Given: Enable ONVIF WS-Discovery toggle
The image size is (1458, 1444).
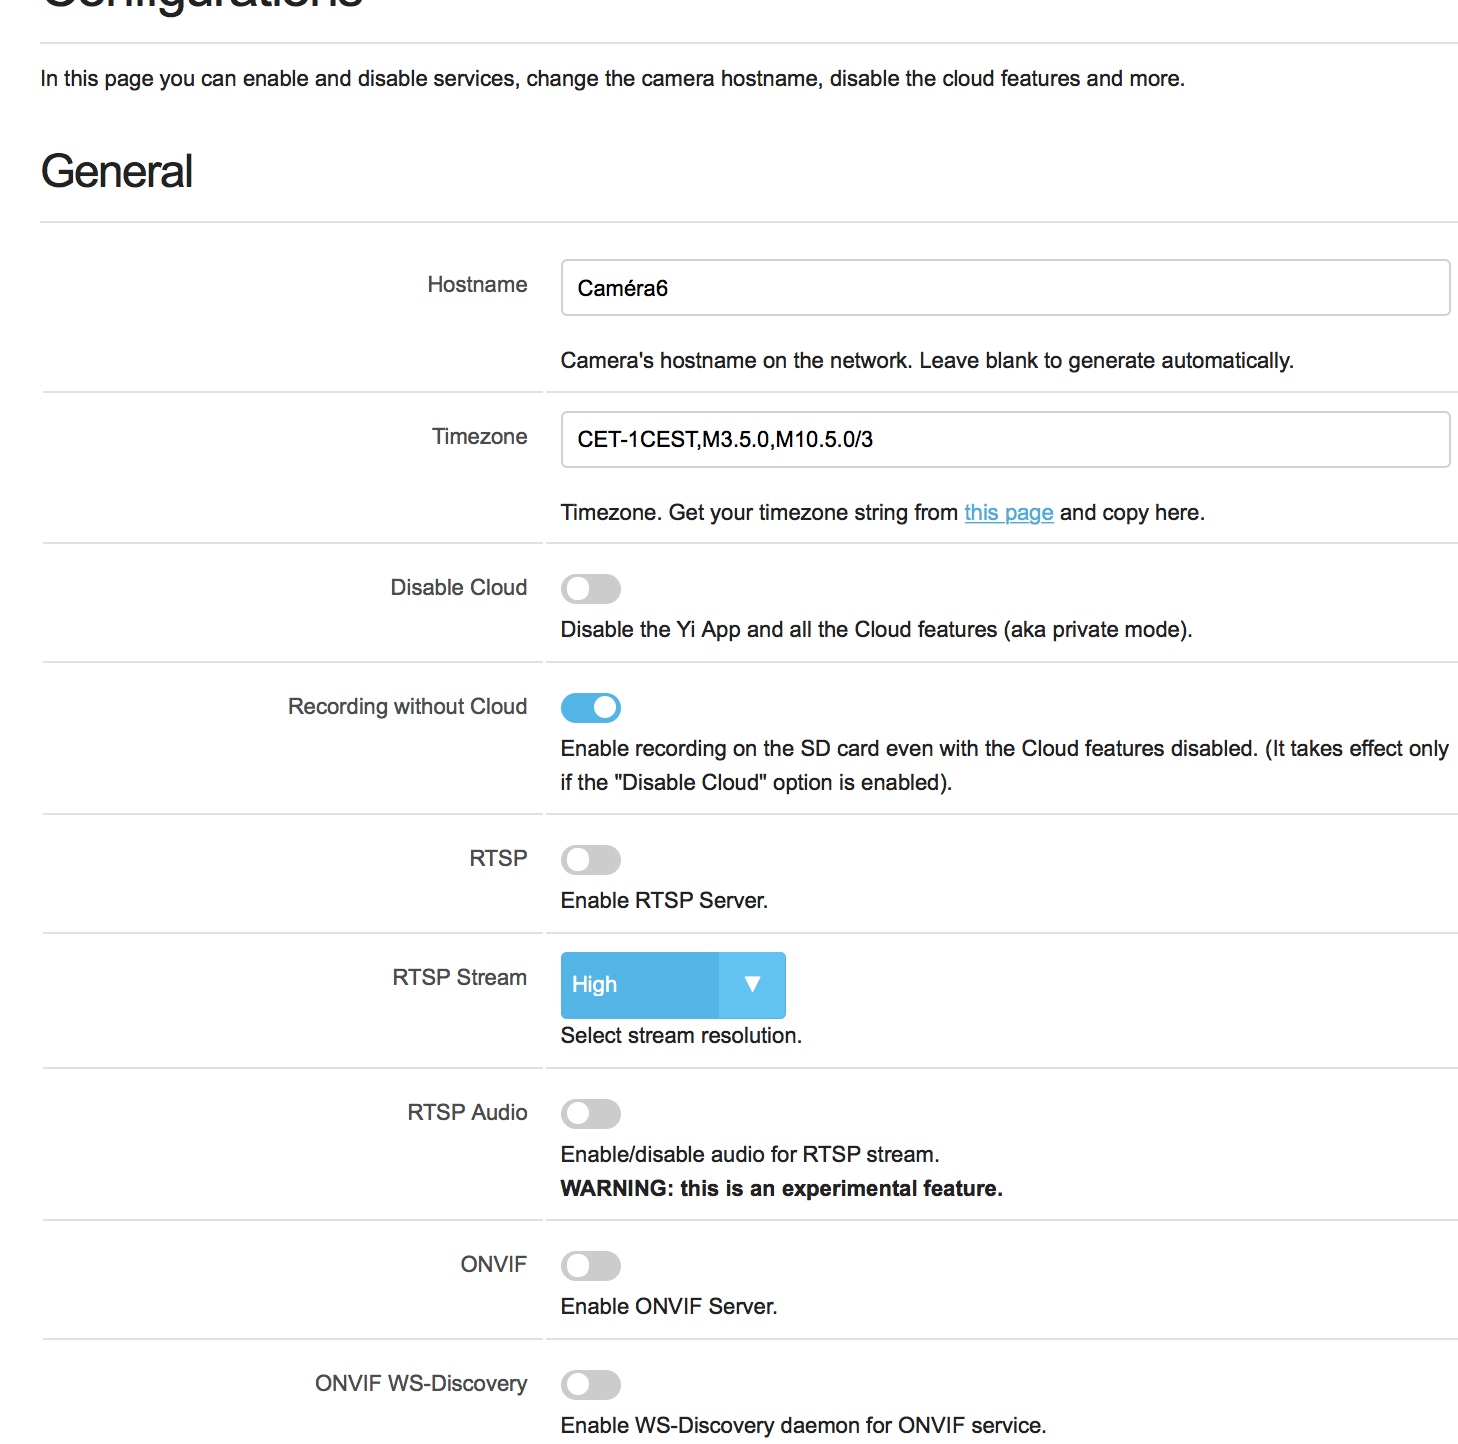Looking at the screenshot, I should [x=590, y=1385].
